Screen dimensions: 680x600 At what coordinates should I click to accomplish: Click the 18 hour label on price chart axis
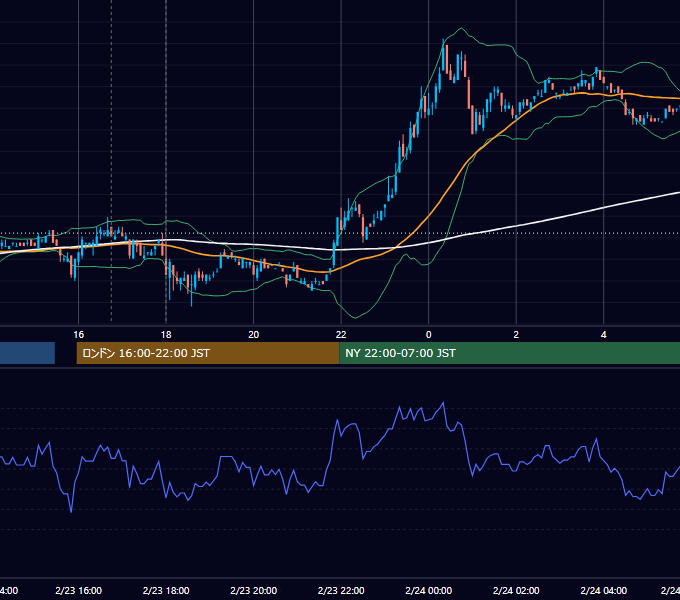[166, 335]
